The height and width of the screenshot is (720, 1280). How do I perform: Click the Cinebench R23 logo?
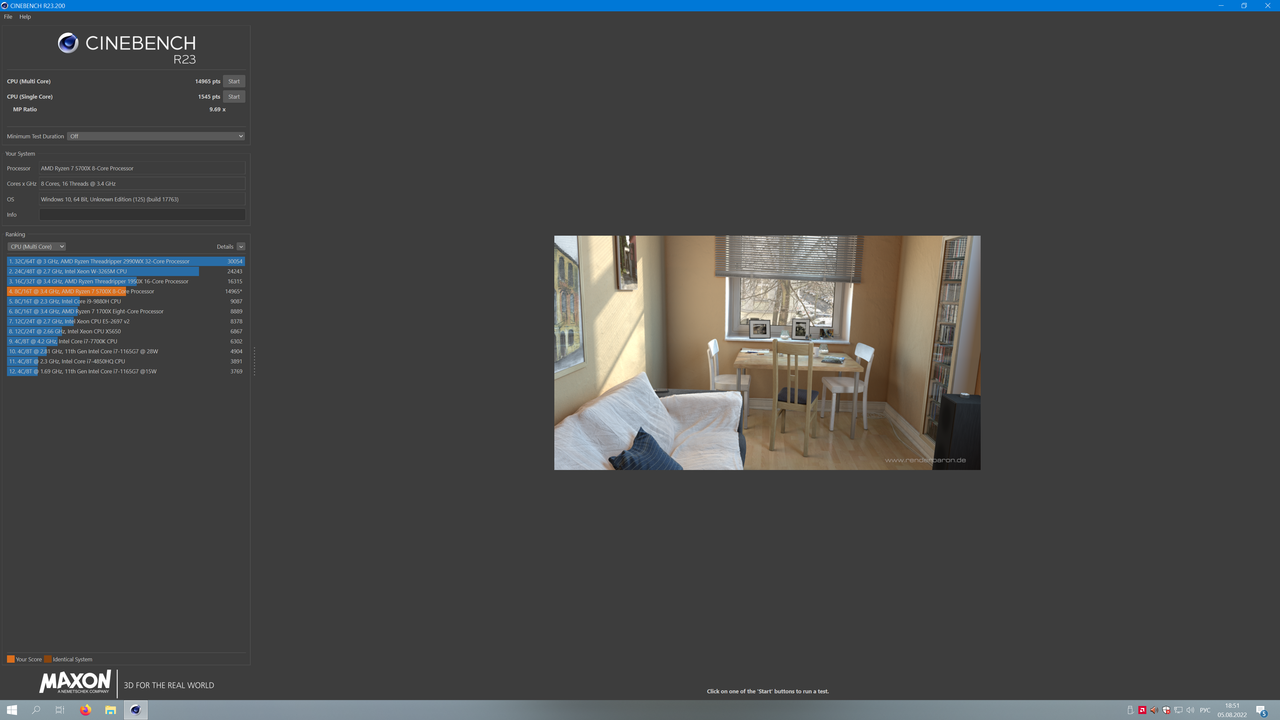(126, 46)
